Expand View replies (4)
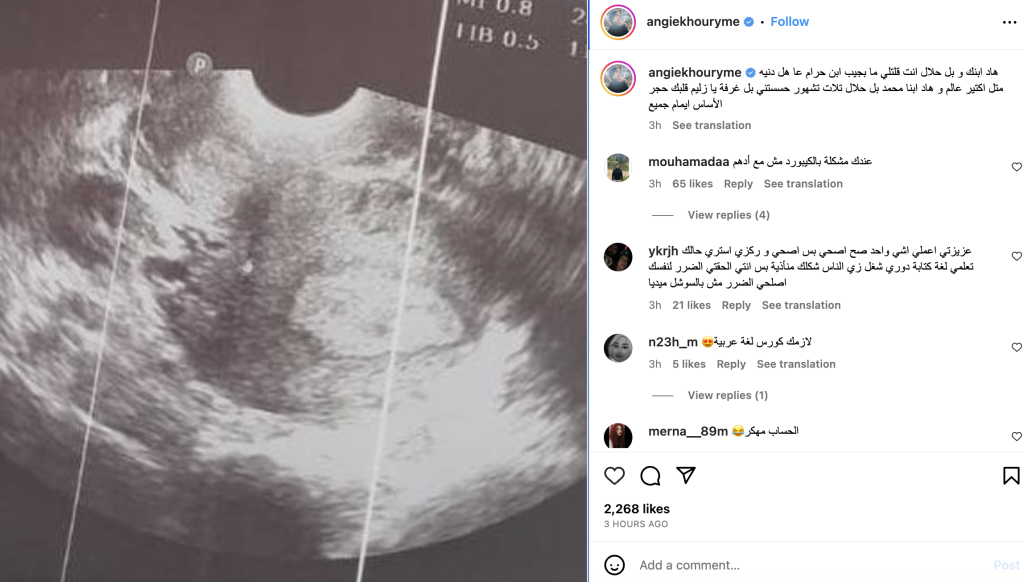The height and width of the screenshot is (582, 1024). click(728, 215)
